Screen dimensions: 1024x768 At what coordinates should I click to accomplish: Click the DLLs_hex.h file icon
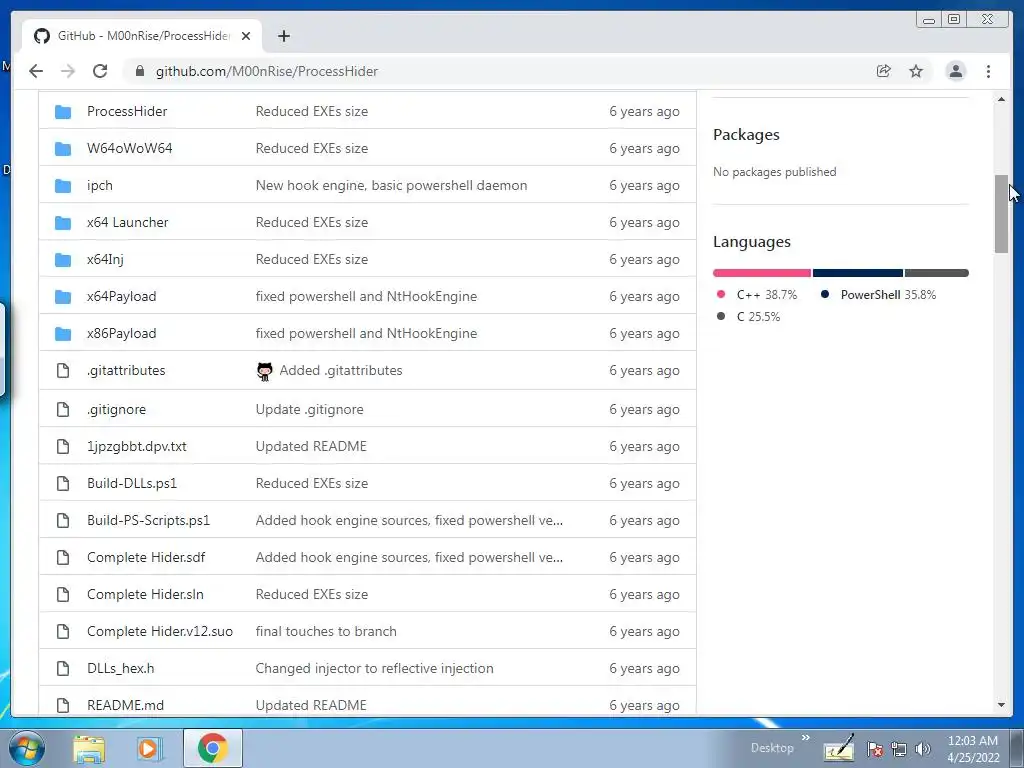click(63, 669)
